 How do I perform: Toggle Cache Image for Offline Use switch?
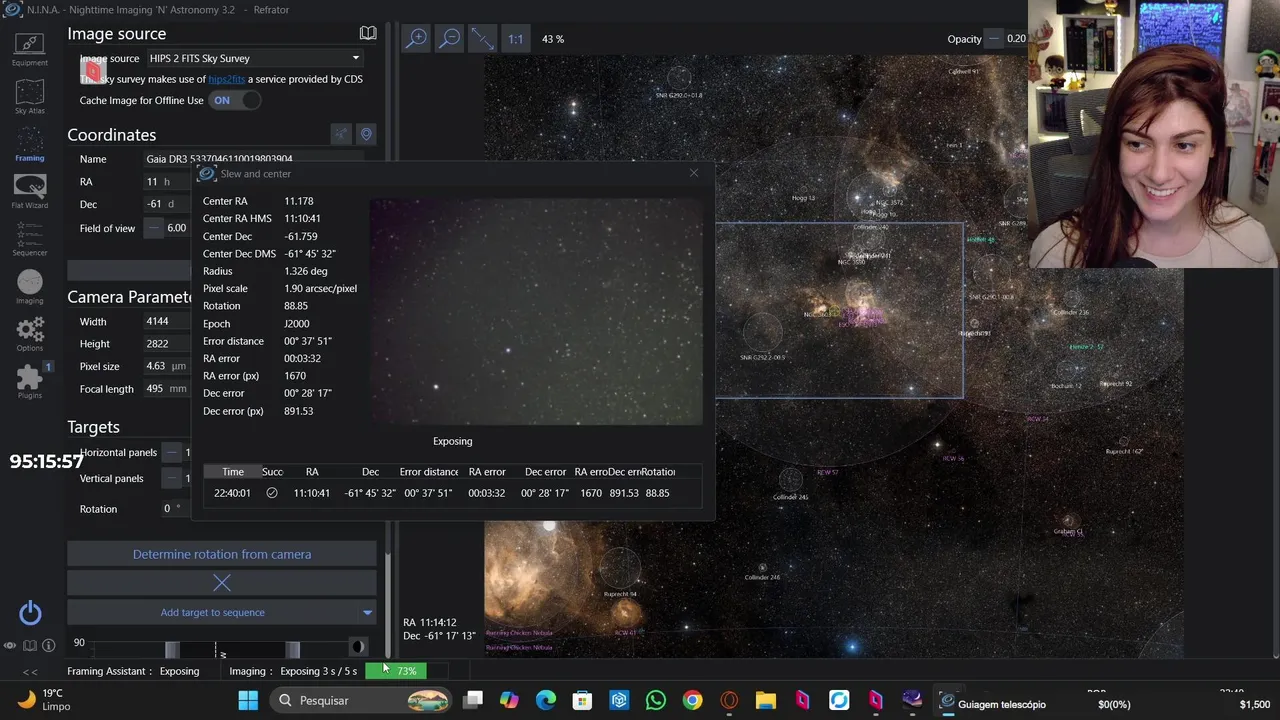point(236,100)
